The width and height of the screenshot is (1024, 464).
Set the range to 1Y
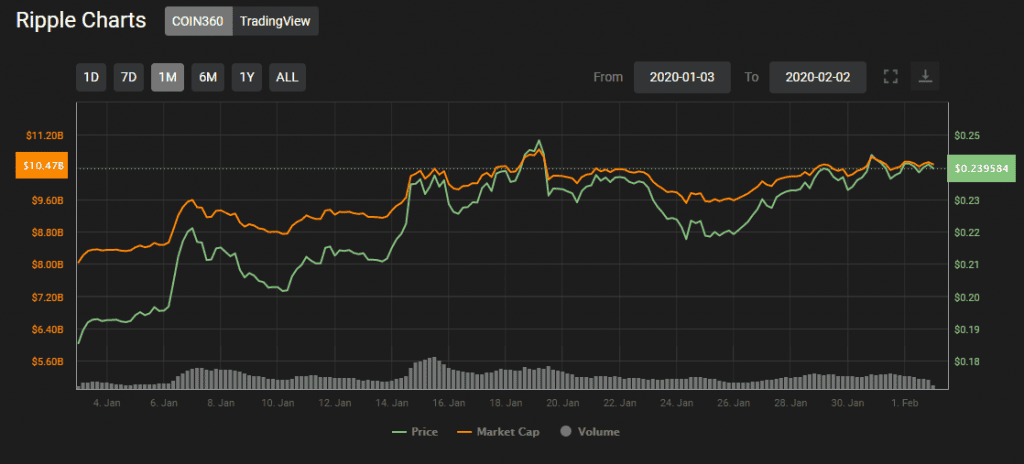[246, 77]
